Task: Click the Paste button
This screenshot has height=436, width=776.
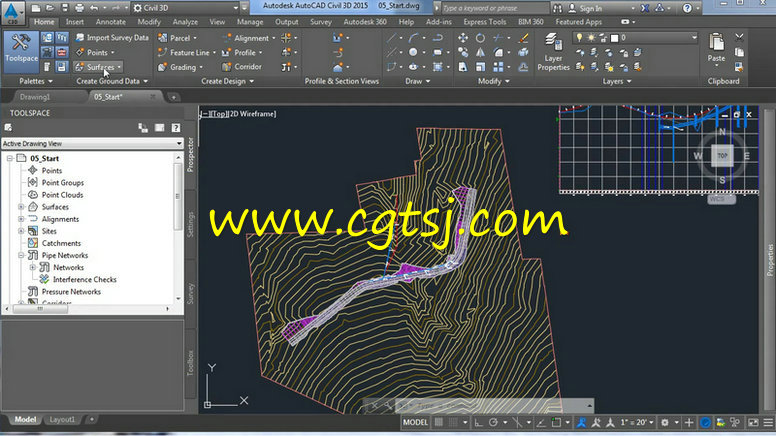Action: click(x=716, y=48)
